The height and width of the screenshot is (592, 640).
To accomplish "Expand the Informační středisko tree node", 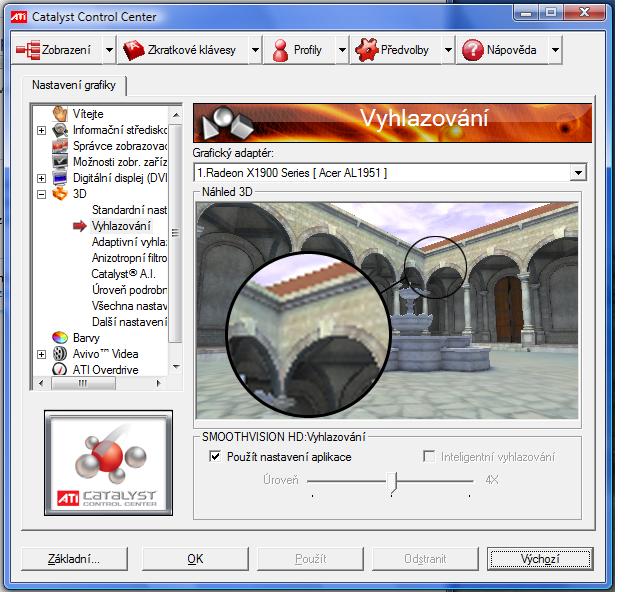I will [x=41, y=130].
